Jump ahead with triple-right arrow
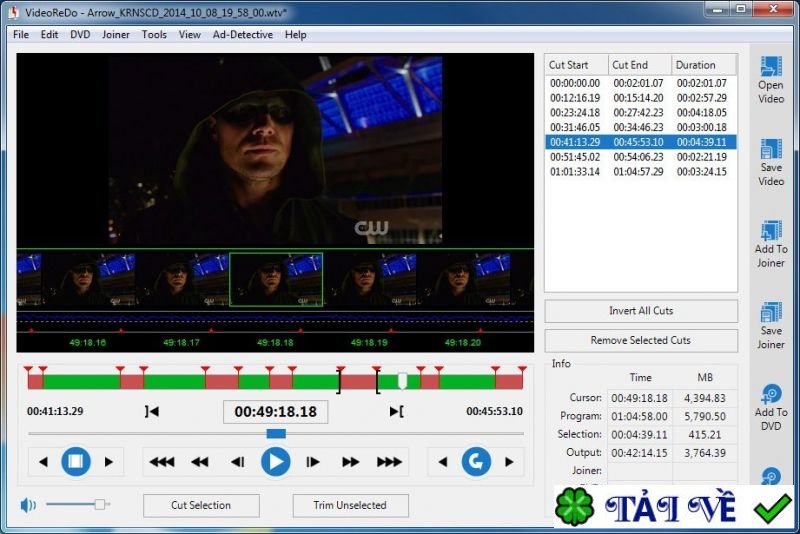 tap(389, 462)
